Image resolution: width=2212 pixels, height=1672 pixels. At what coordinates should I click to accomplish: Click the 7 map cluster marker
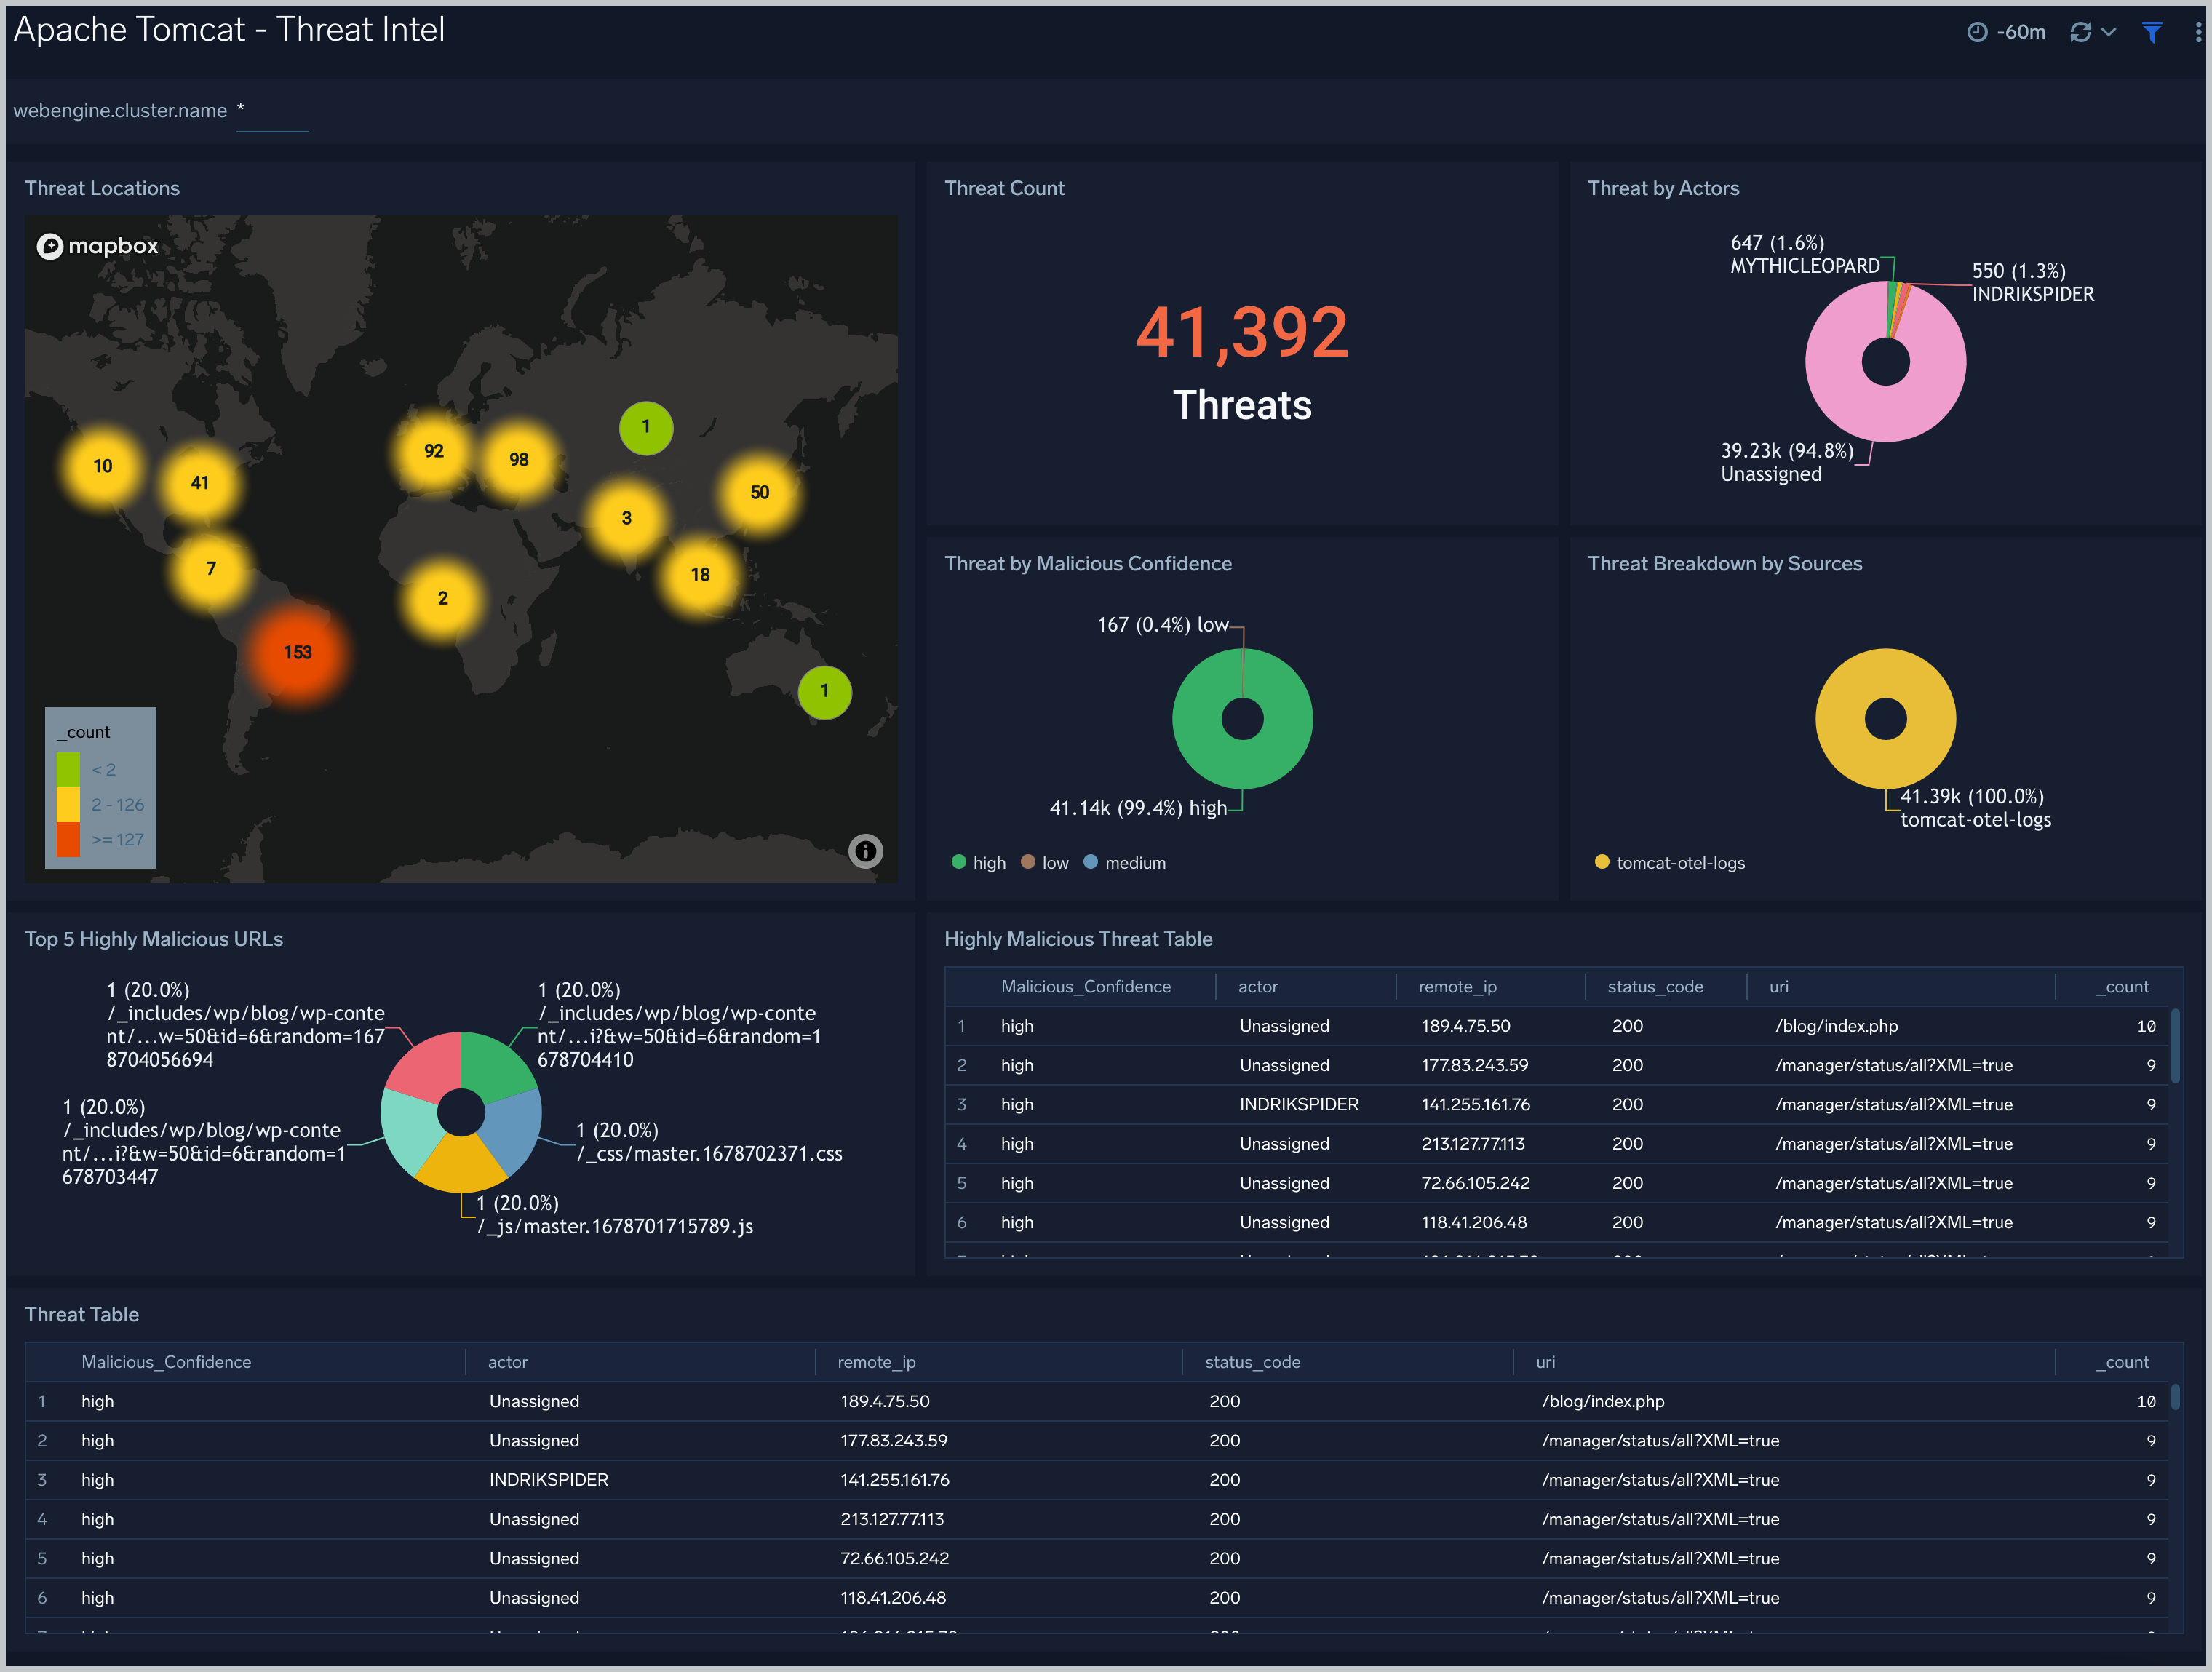pyautogui.click(x=211, y=569)
